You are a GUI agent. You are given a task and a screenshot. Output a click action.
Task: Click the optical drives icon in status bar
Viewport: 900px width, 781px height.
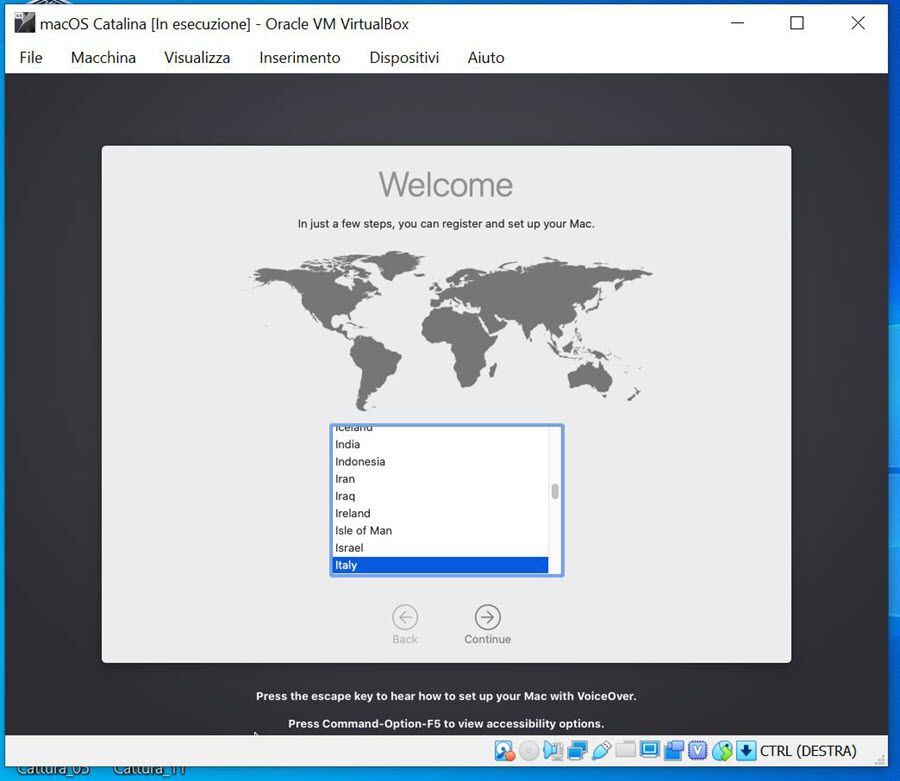[x=526, y=750]
